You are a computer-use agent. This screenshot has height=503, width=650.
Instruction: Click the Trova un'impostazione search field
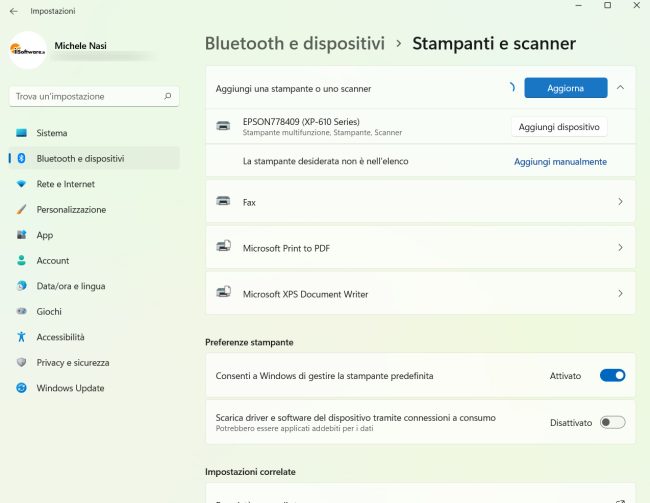pos(94,96)
